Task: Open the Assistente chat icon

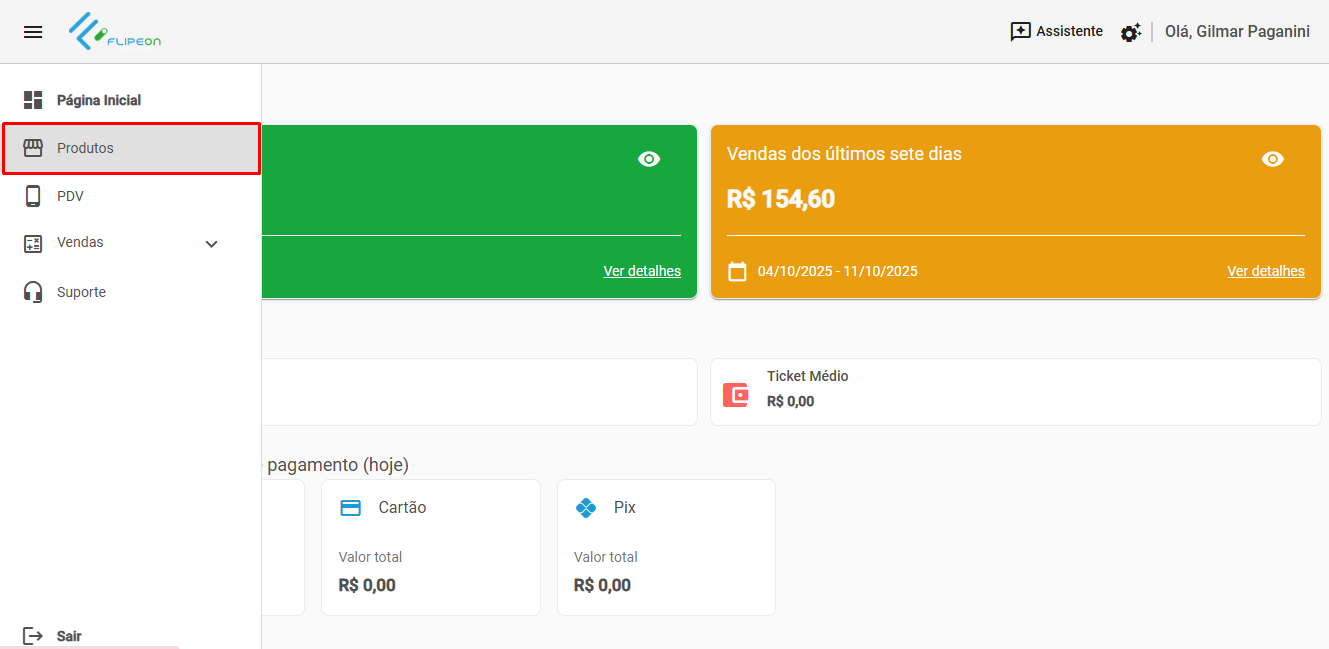Action: tap(1020, 32)
